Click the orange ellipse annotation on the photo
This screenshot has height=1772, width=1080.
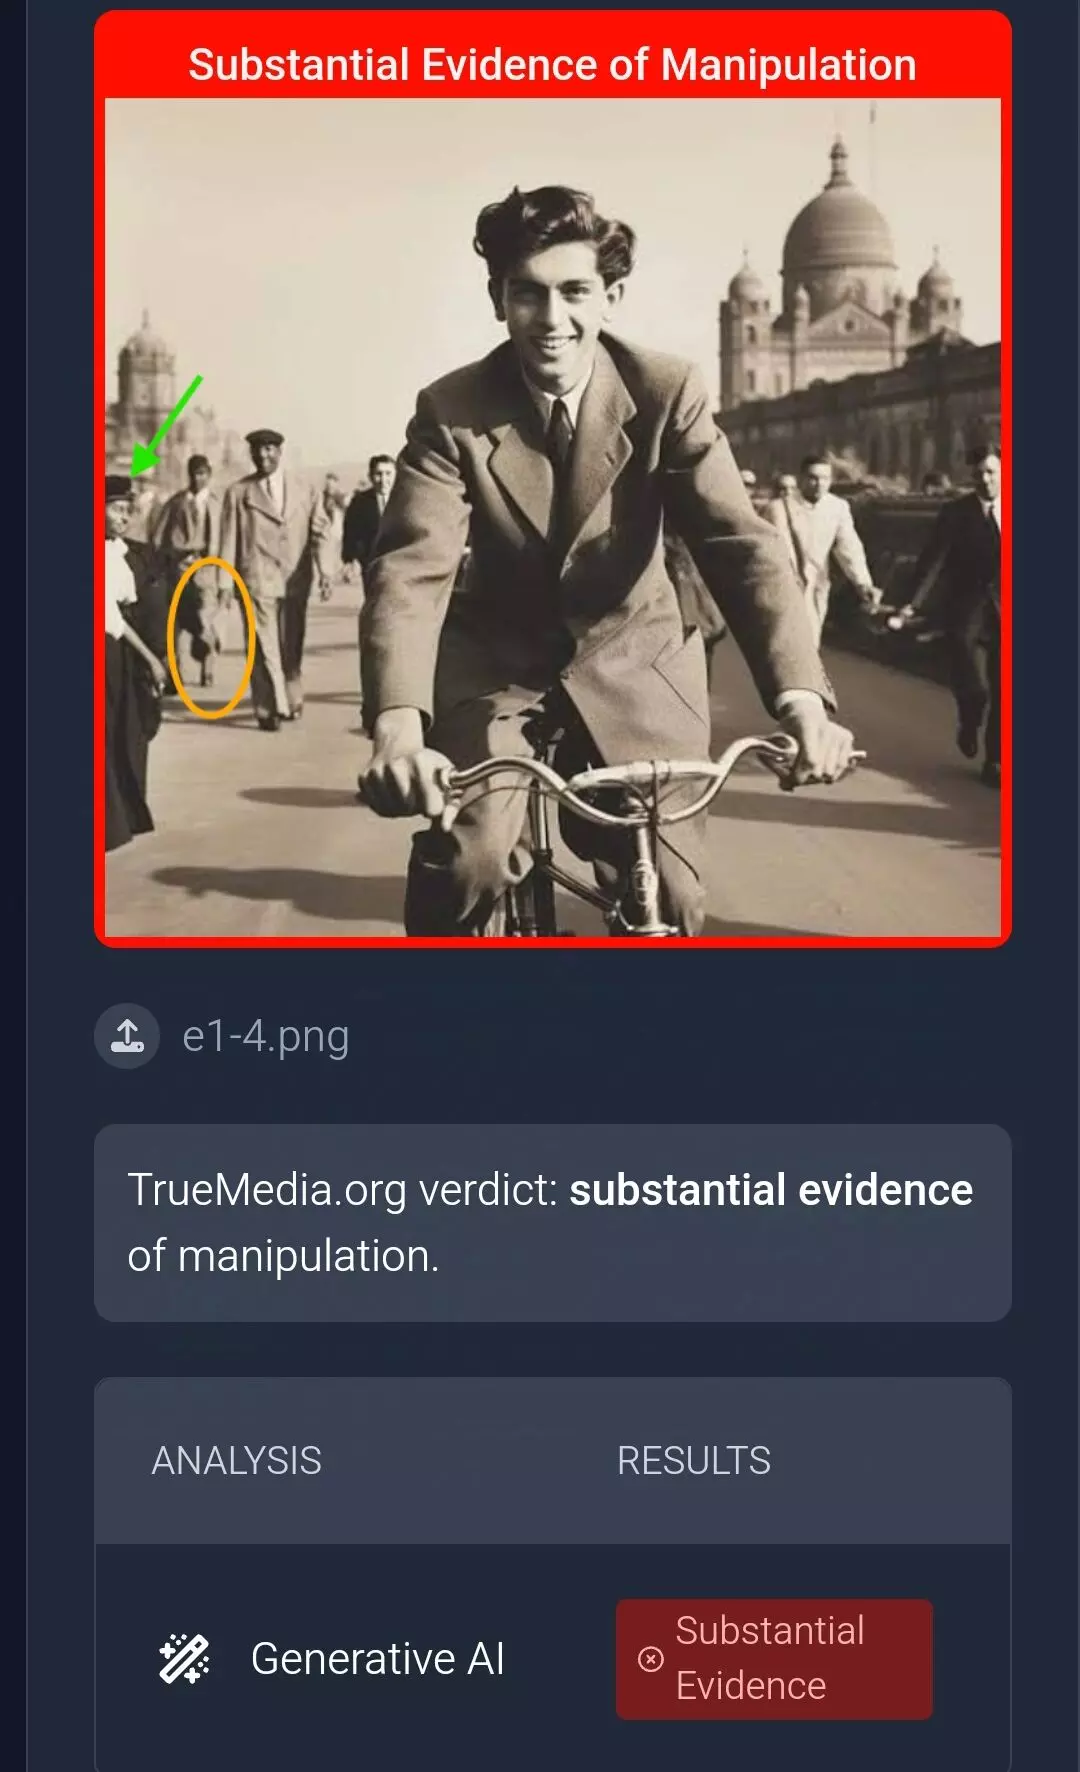pos(211,637)
